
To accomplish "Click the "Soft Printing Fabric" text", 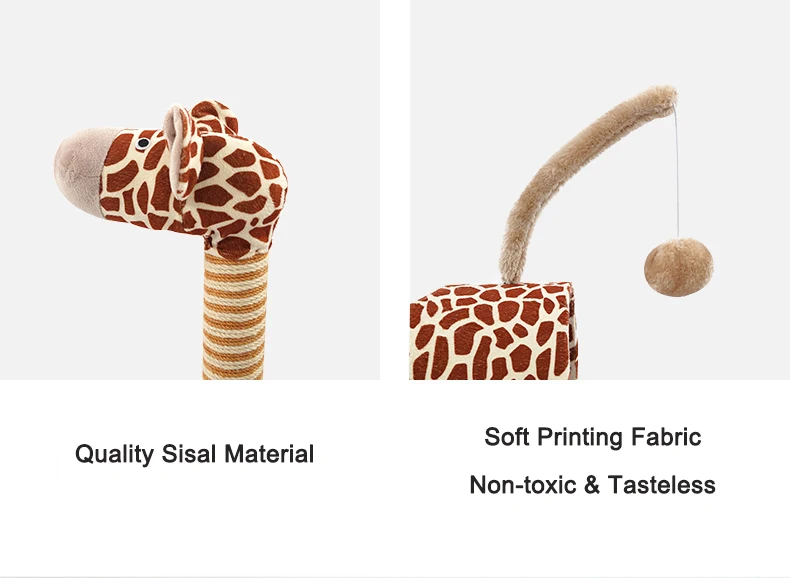I will [592, 436].
